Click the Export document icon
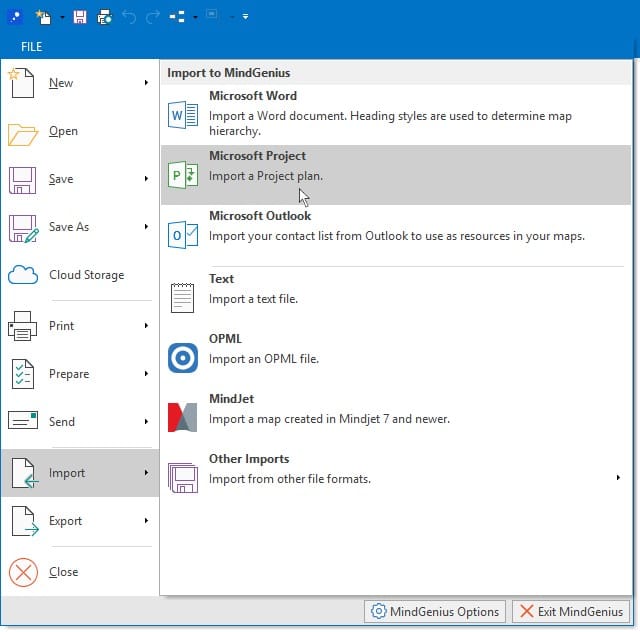The height and width of the screenshot is (632, 640). [24, 521]
